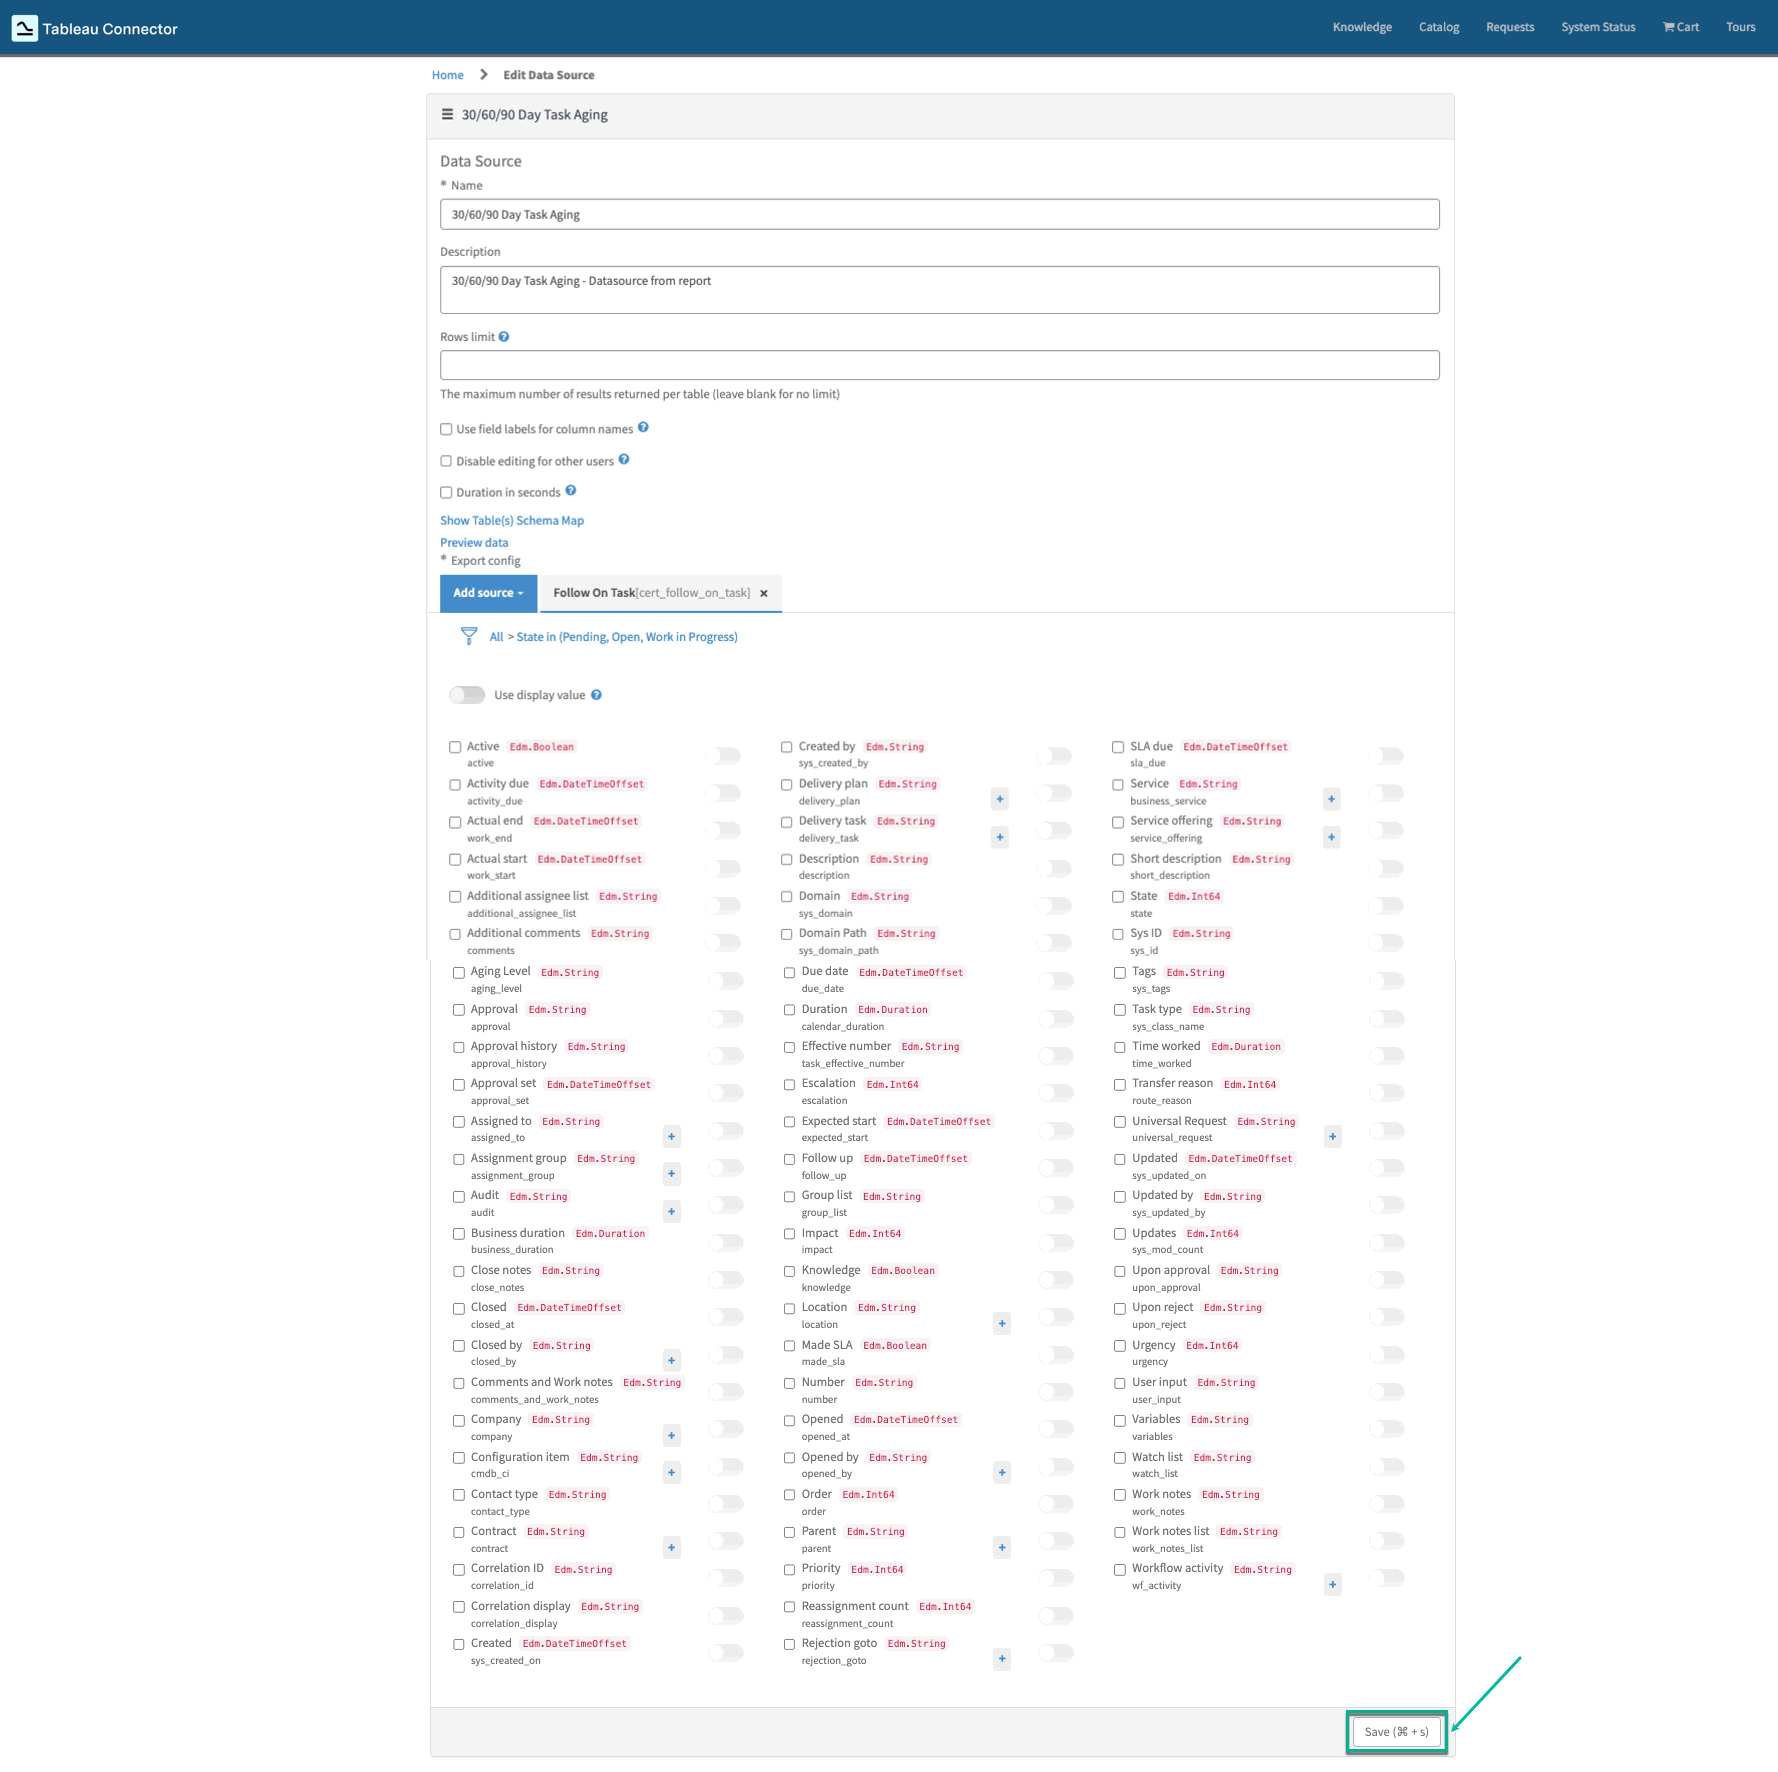Remove the Follow On Task source
This screenshot has height=1772, width=1778.
coord(763,593)
